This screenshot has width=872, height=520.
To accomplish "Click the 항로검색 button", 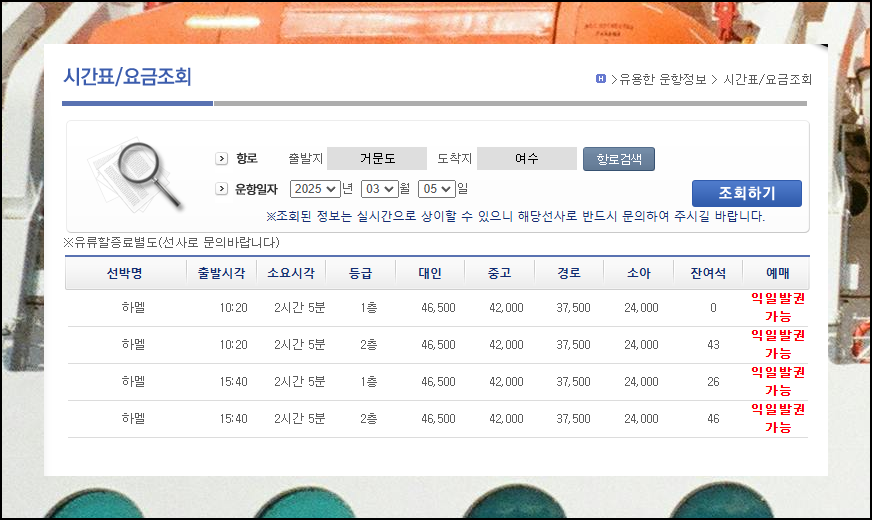I will click(618, 159).
